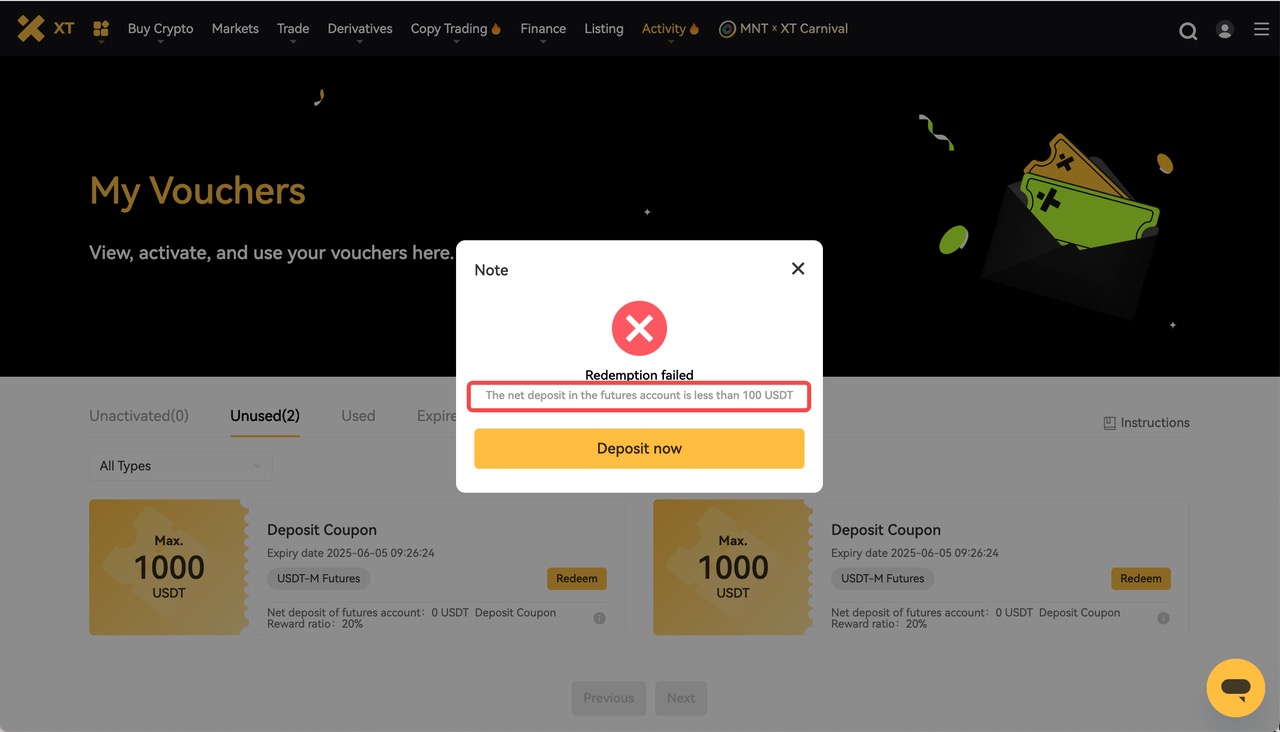Switch to the Unactivated(0) tab
Viewport: 1280px width, 732px height.
[139, 416]
